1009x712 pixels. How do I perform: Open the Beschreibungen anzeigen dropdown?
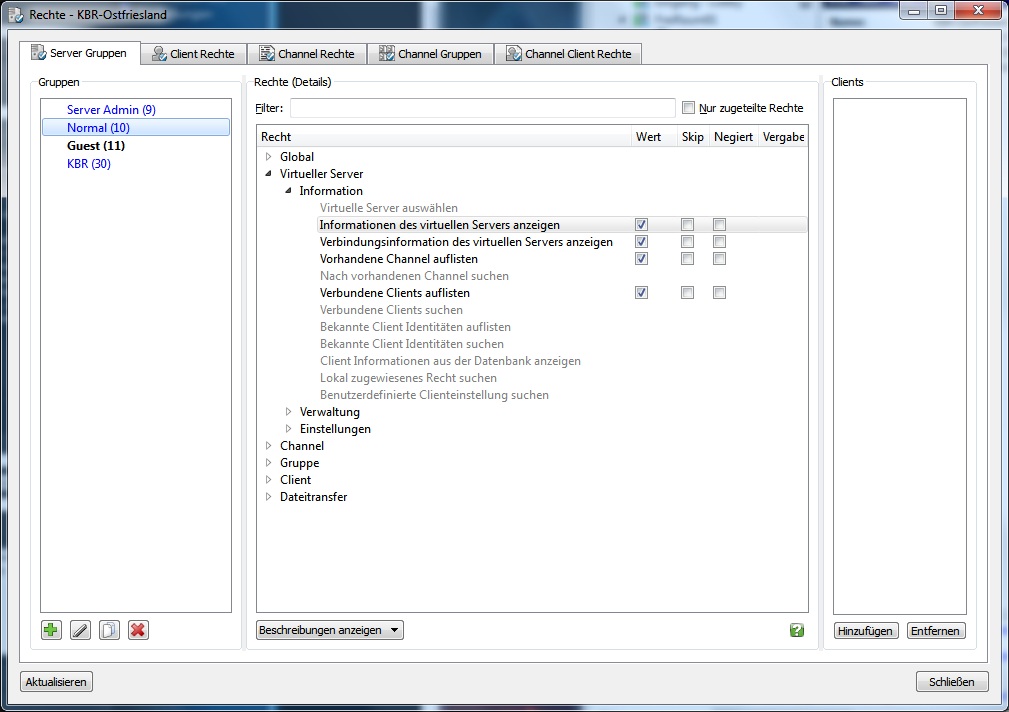pyautogui.click(x=330, y=630)
